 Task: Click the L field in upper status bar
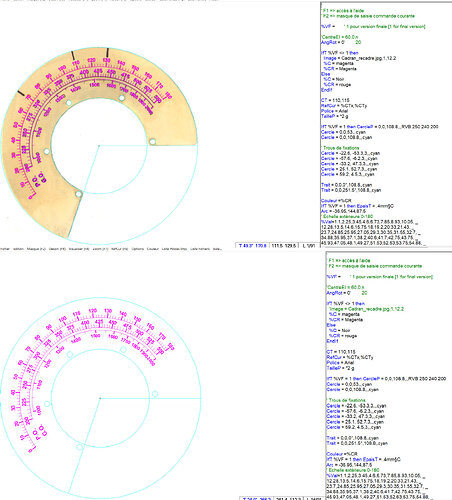coord(309,246)
